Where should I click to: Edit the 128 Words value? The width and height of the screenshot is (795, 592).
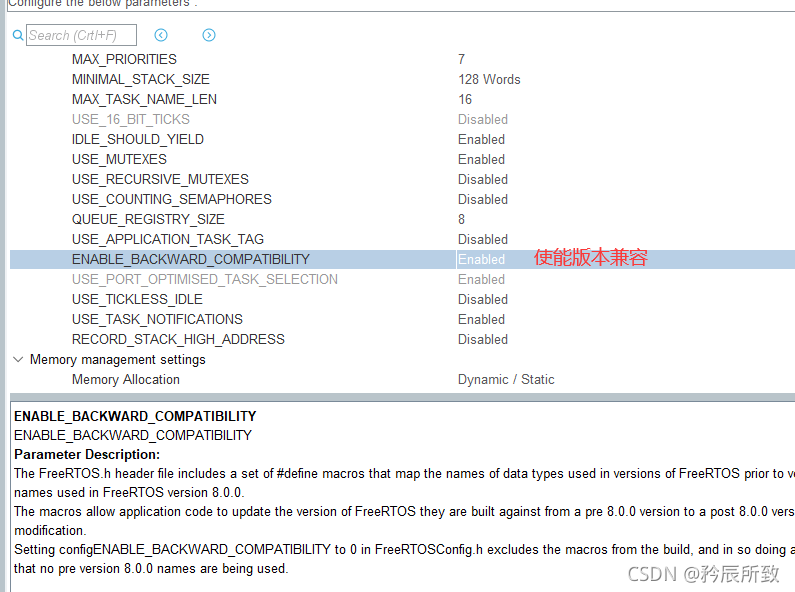(x=489, y=80)
